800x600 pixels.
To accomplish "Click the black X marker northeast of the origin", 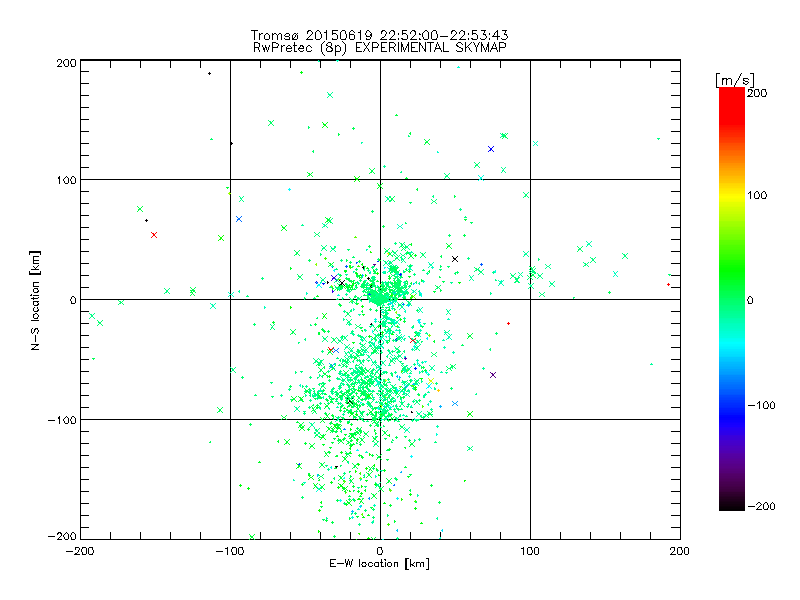I will click(x=455, y=259).
